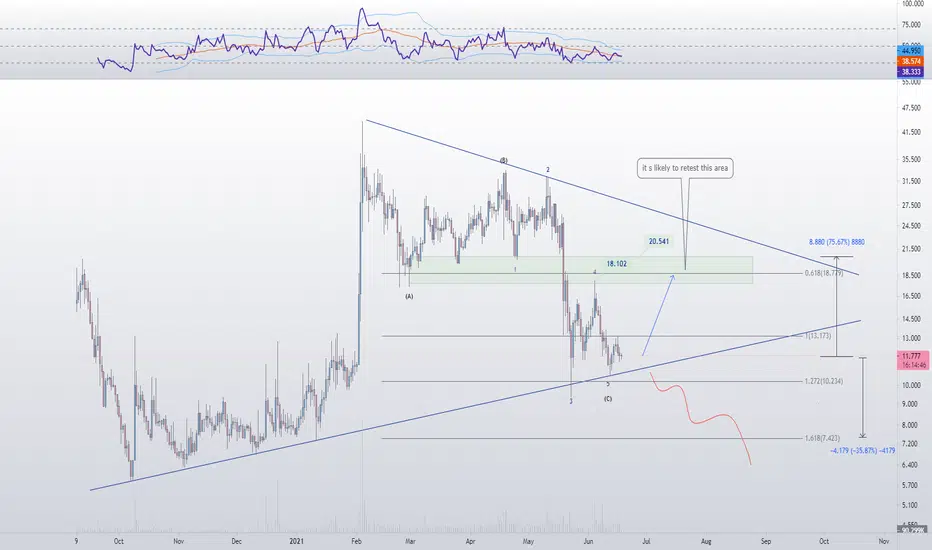Screen dimensions: 932x550
Task: Click the Jul label on the time axis
Action: (x=646, y=541)
